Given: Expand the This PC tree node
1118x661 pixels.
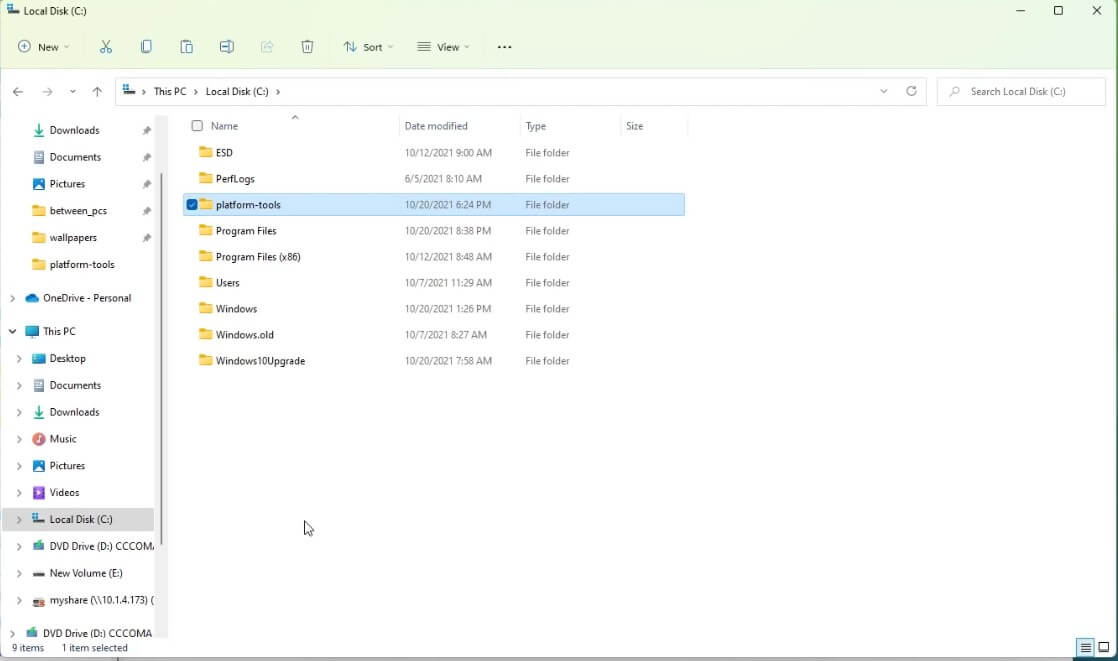Looking at the screenshot, I should coord(12,331).
